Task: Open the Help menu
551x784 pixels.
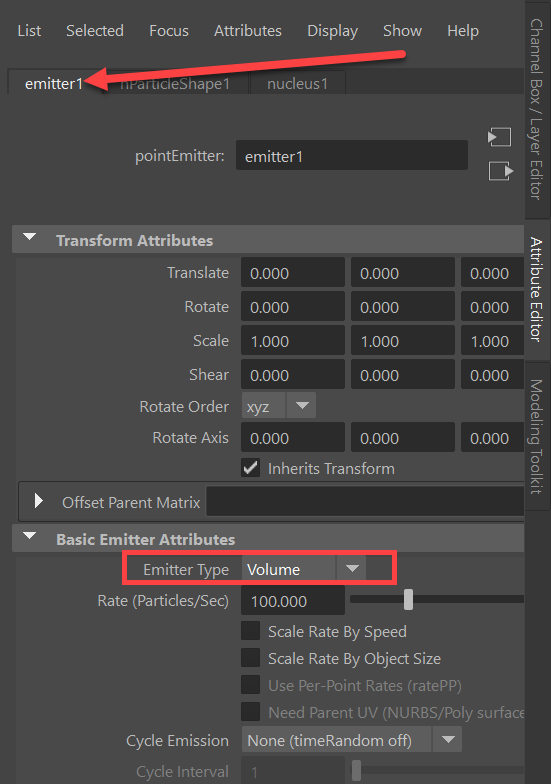Action: 463,31
